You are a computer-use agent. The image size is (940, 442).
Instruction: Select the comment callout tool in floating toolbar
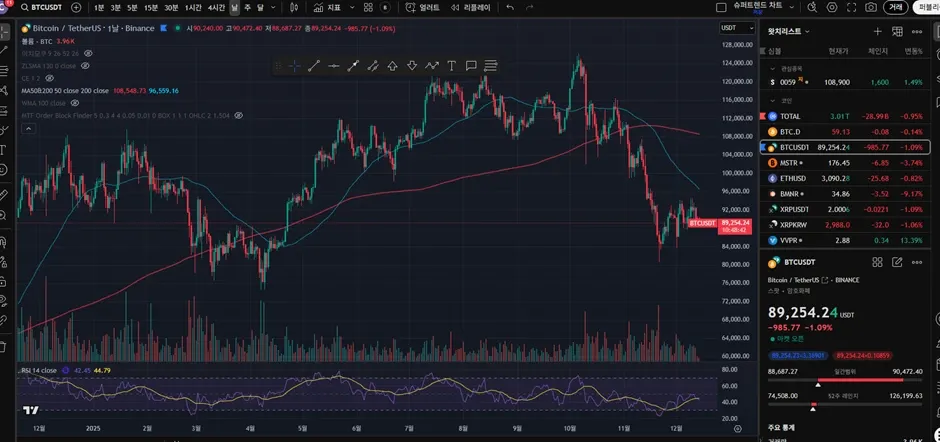point(471,66)
